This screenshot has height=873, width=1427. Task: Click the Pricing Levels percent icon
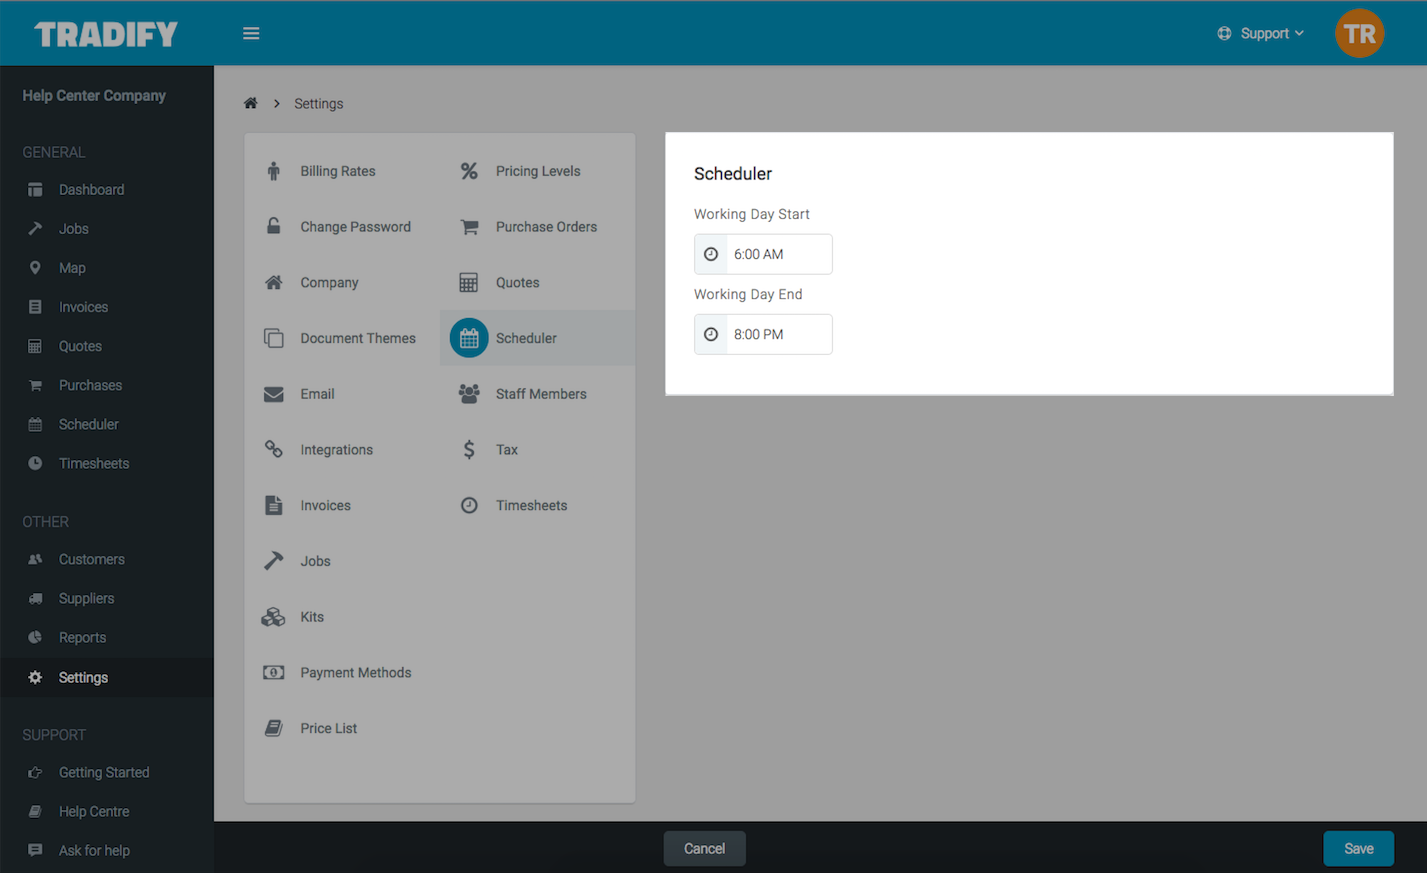(469, 171)
